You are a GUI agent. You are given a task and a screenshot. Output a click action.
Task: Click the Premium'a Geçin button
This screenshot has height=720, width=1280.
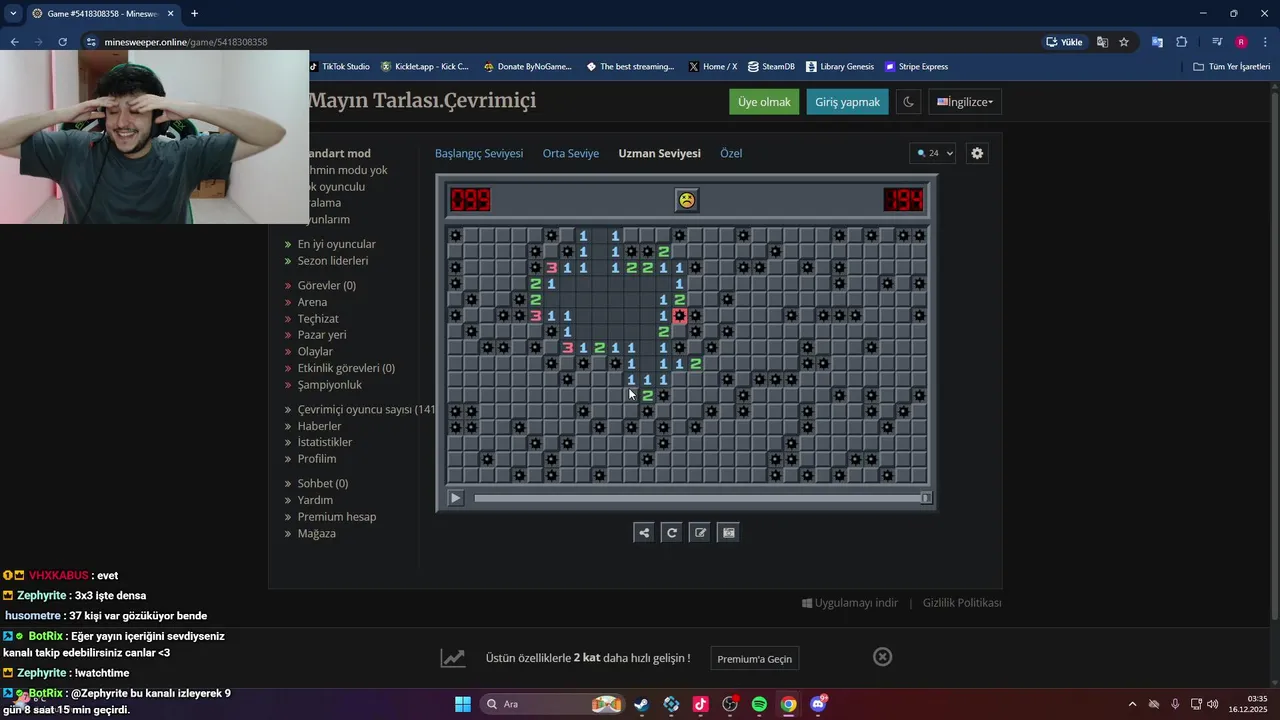pyautogui.click(x=754, y=659)
